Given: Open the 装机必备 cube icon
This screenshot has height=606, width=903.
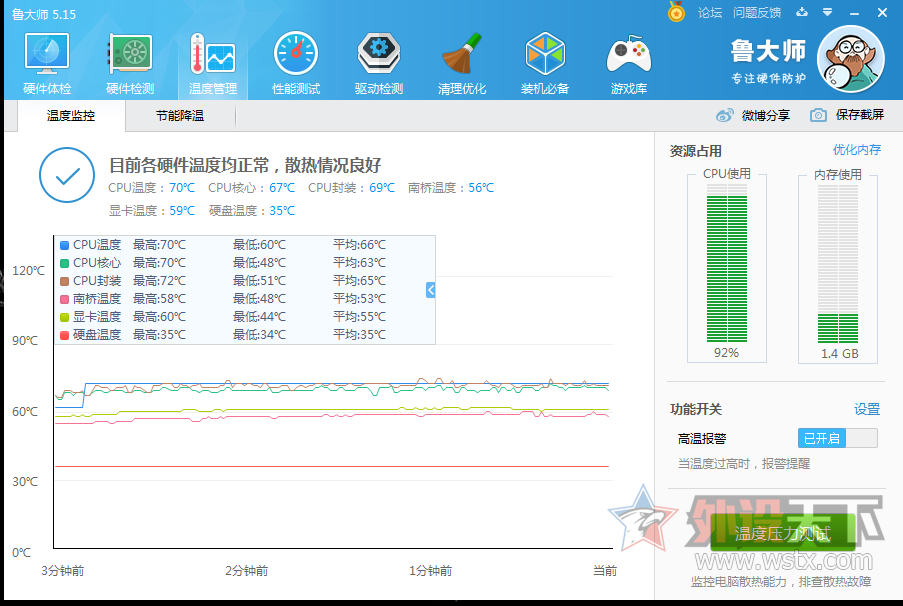Looking at the screenshot, I should (545, 54).
